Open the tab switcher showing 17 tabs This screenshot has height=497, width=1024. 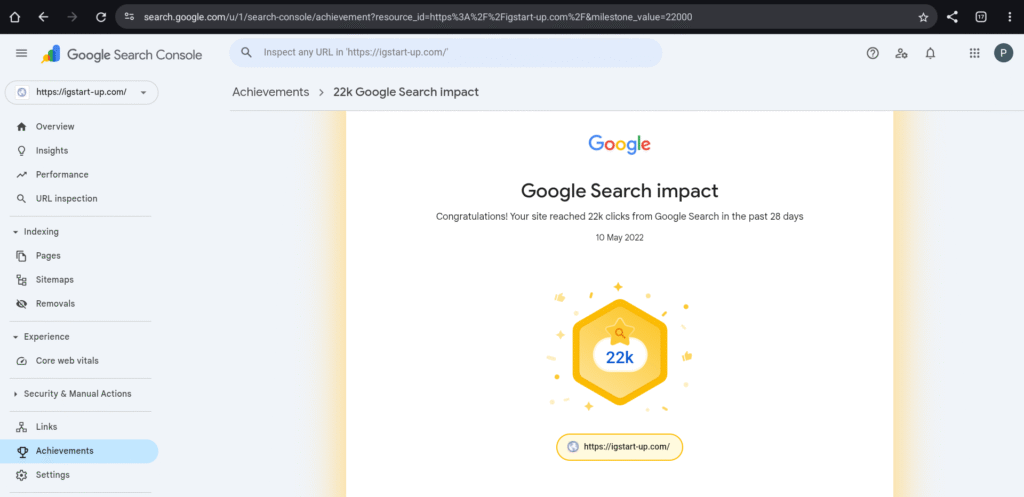coord(981,17)
